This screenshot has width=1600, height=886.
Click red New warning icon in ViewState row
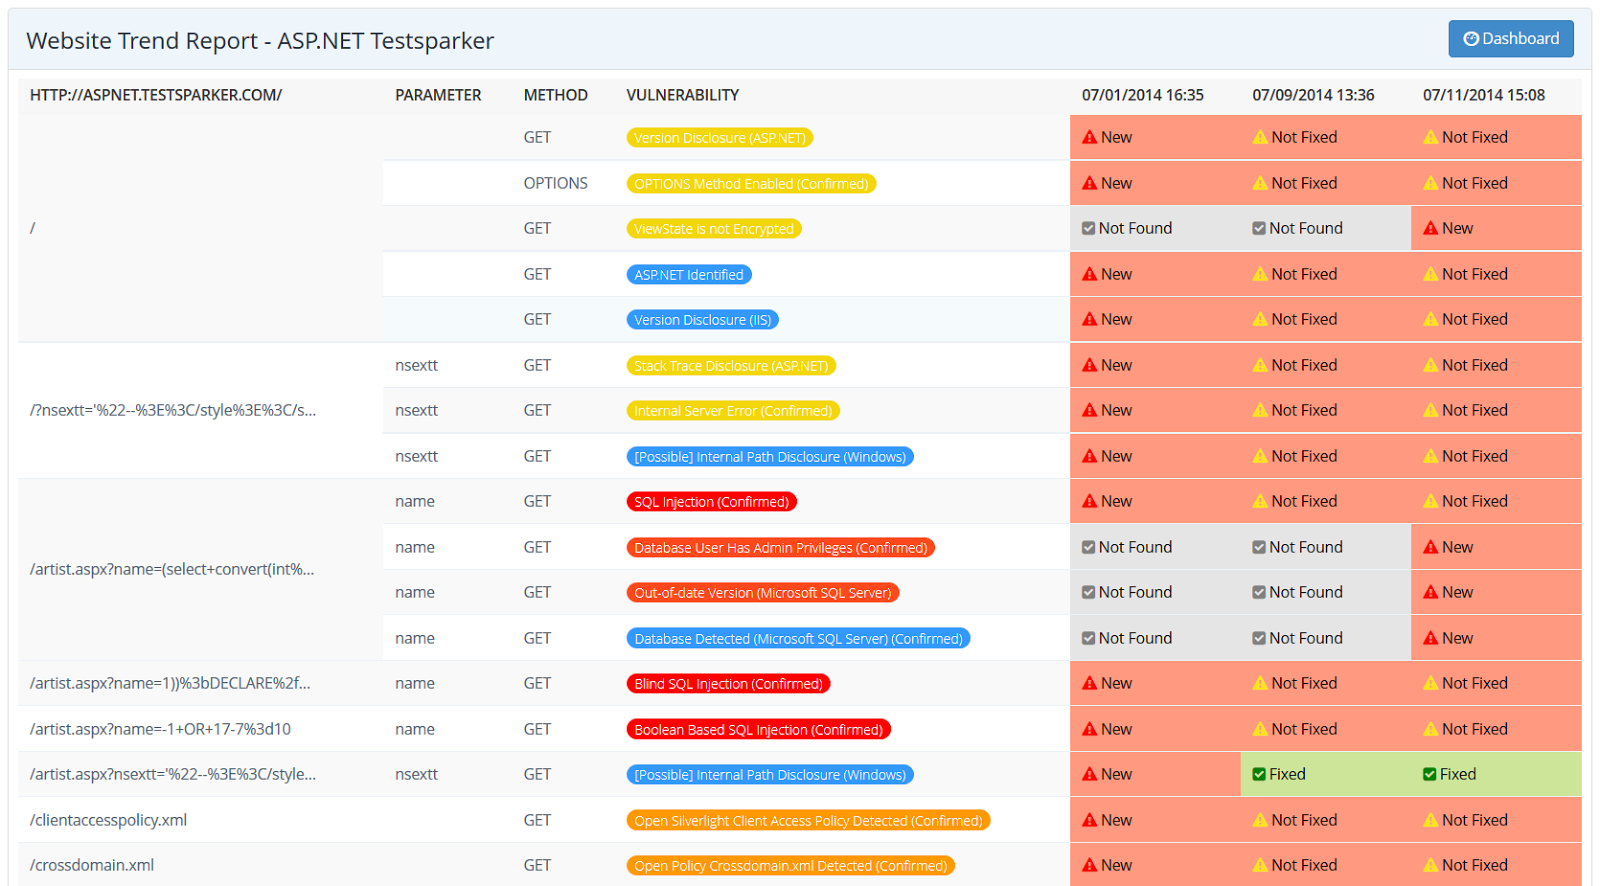click(x=1431, y=228)
